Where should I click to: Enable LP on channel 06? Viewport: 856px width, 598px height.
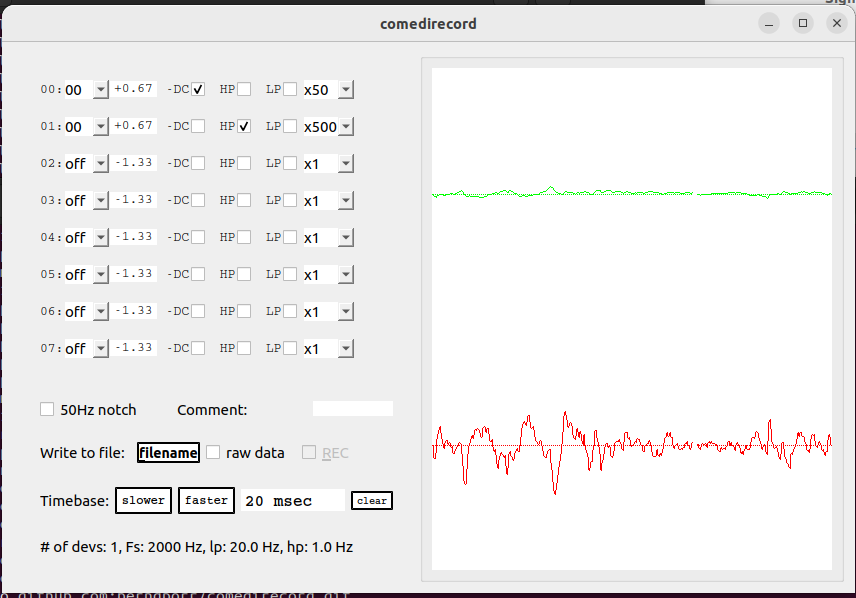coord(290,311)
